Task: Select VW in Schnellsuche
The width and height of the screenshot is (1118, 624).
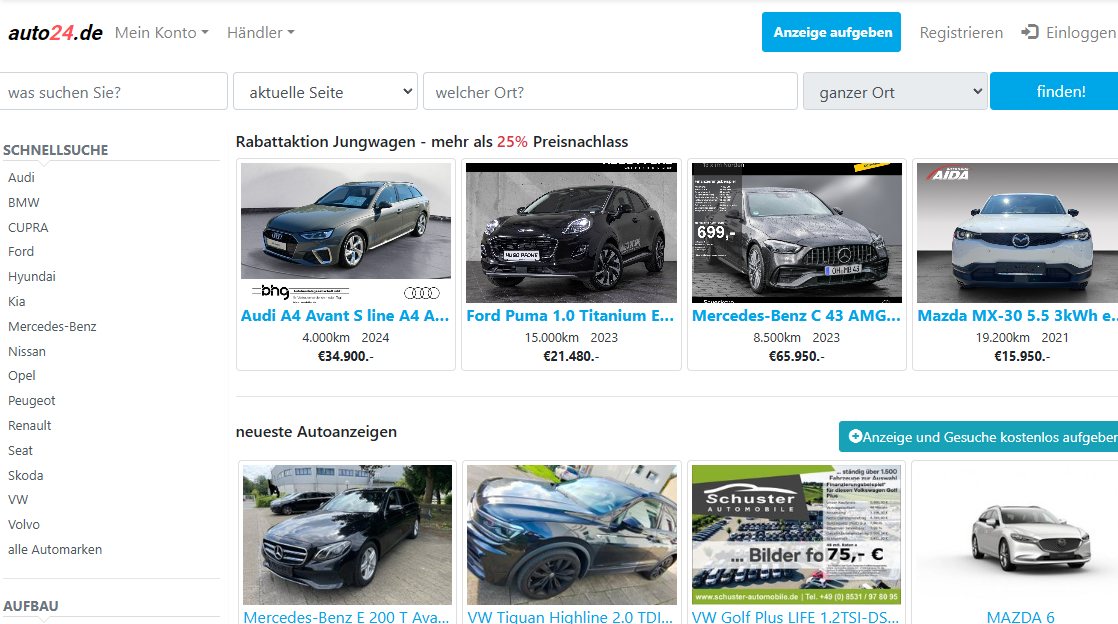Action: point(18,500)
